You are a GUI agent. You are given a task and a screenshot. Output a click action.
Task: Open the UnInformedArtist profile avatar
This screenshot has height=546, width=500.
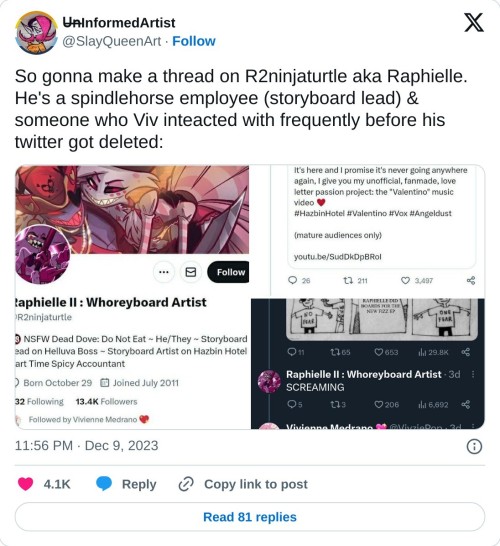(37, 32)
